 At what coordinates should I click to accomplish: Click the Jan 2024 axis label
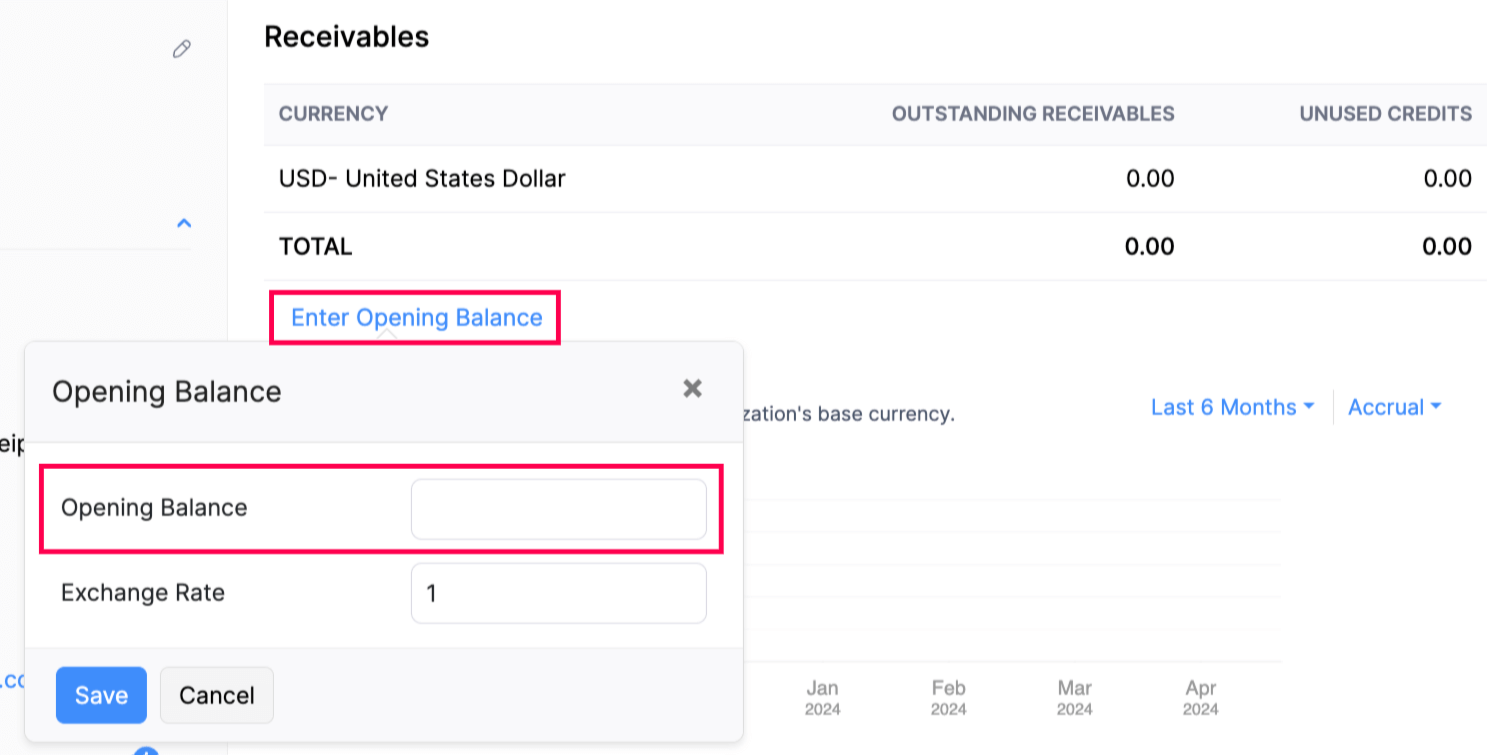tap(822, 697)
